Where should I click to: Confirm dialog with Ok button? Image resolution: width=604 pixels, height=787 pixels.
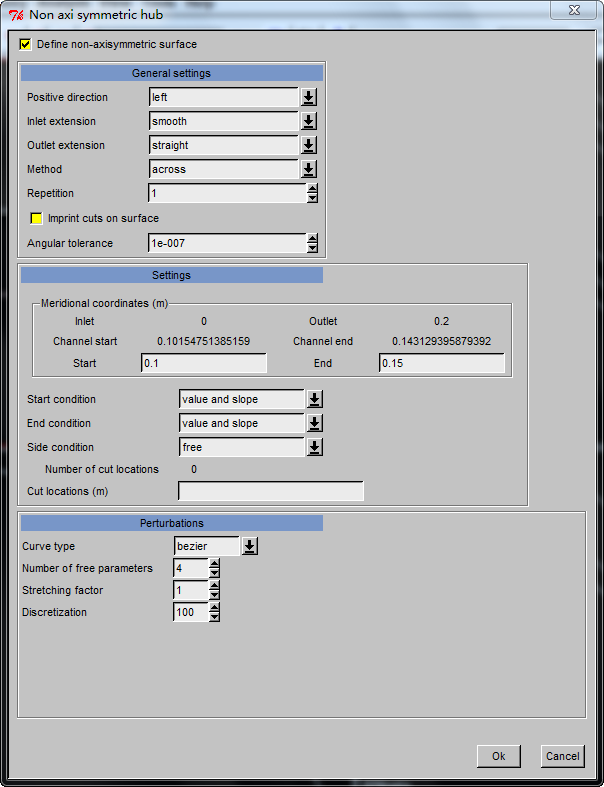[499, 756]
